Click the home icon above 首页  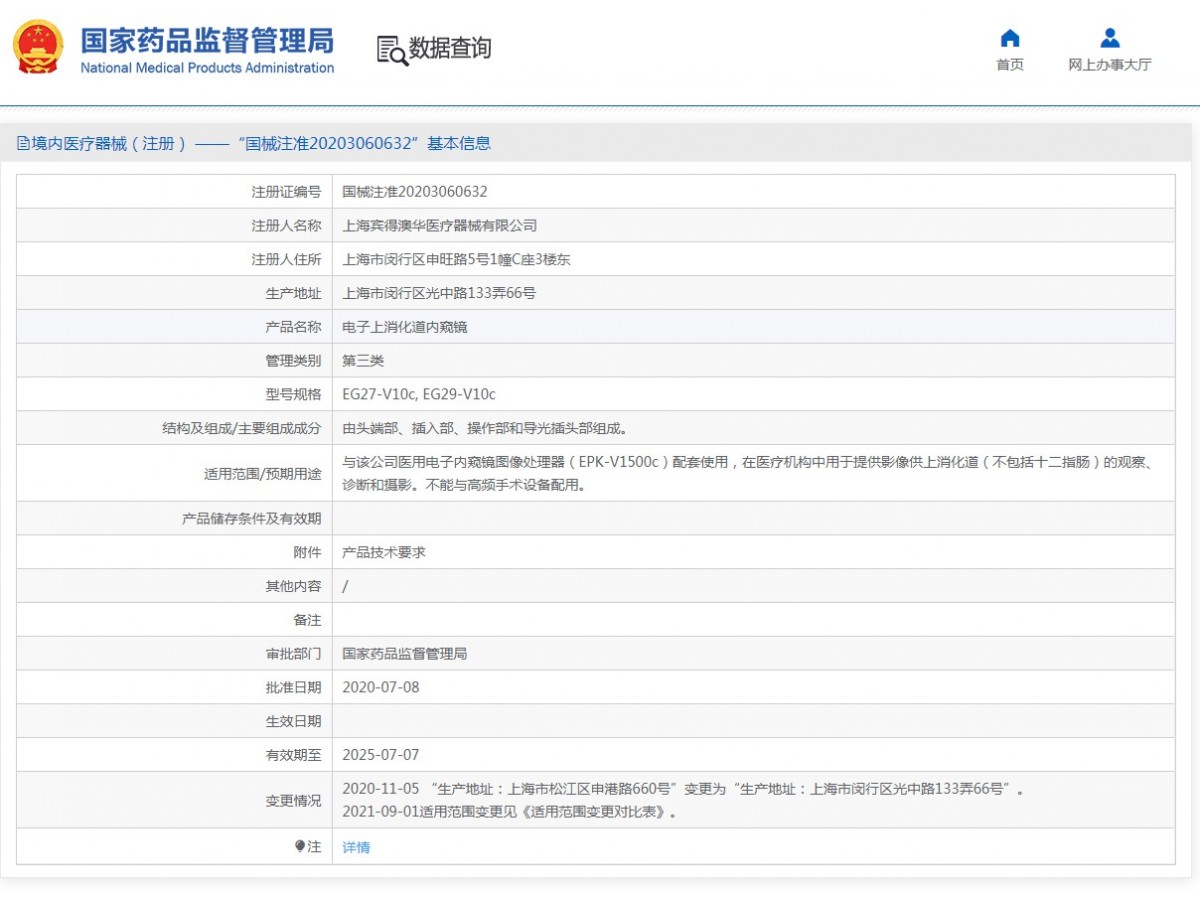pos(1010,39)
